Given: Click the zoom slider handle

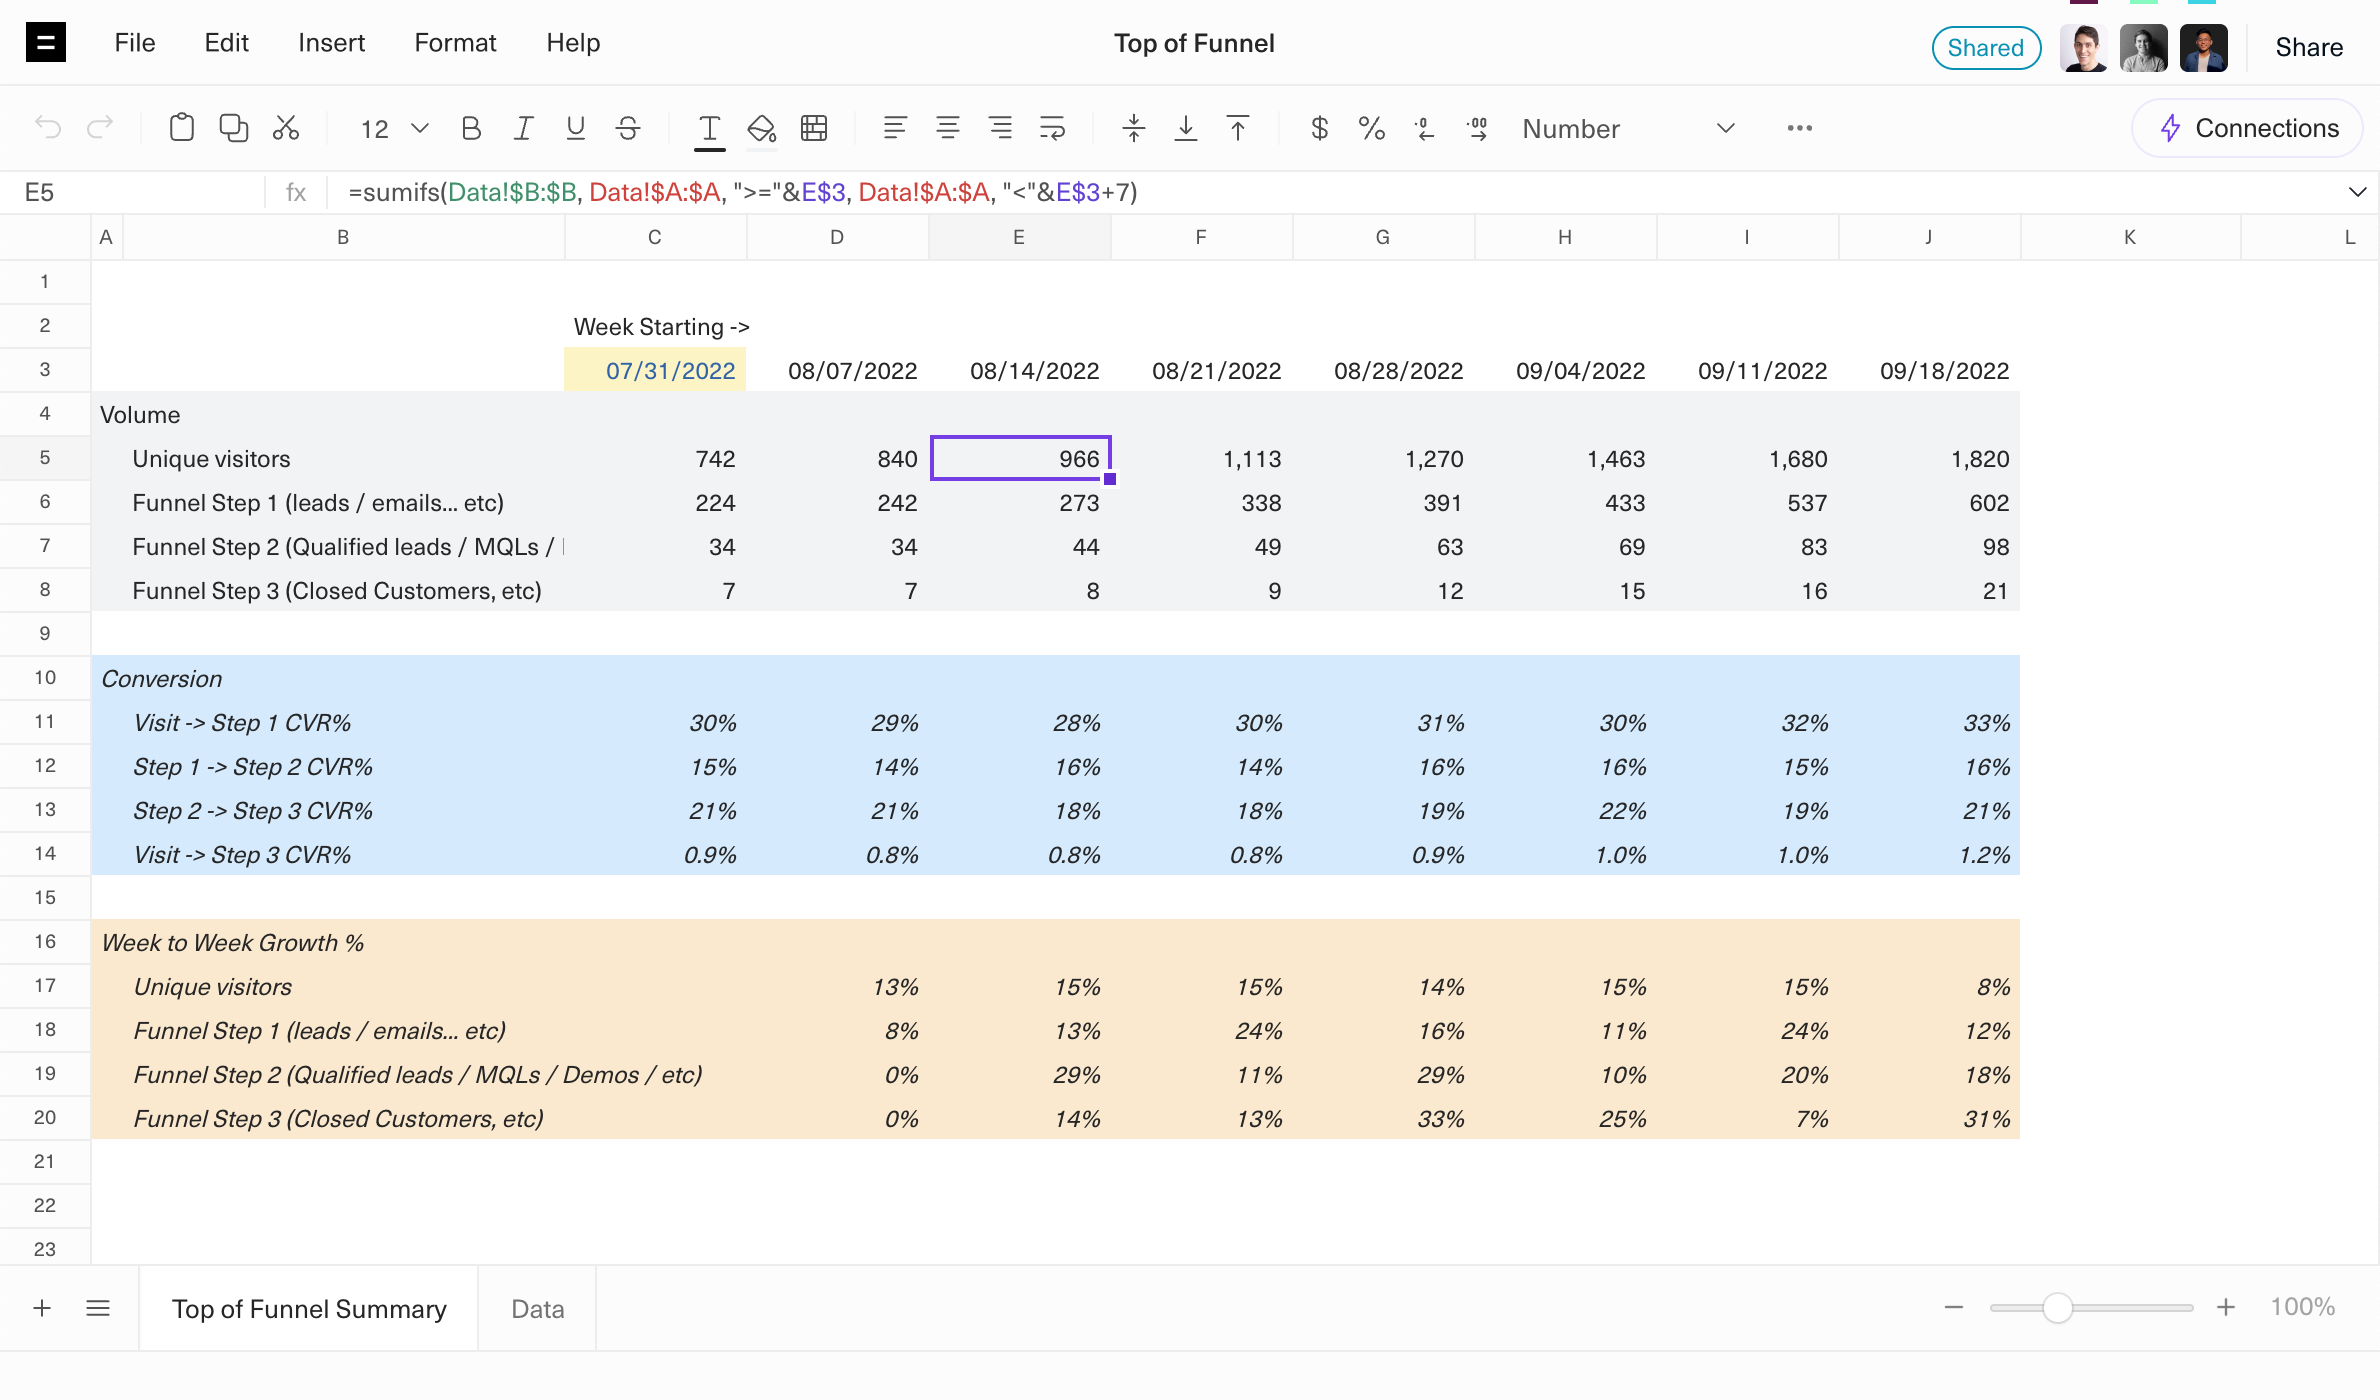Looking at the screenshot, I should pyautogui.click(x=2057, y=1308).
